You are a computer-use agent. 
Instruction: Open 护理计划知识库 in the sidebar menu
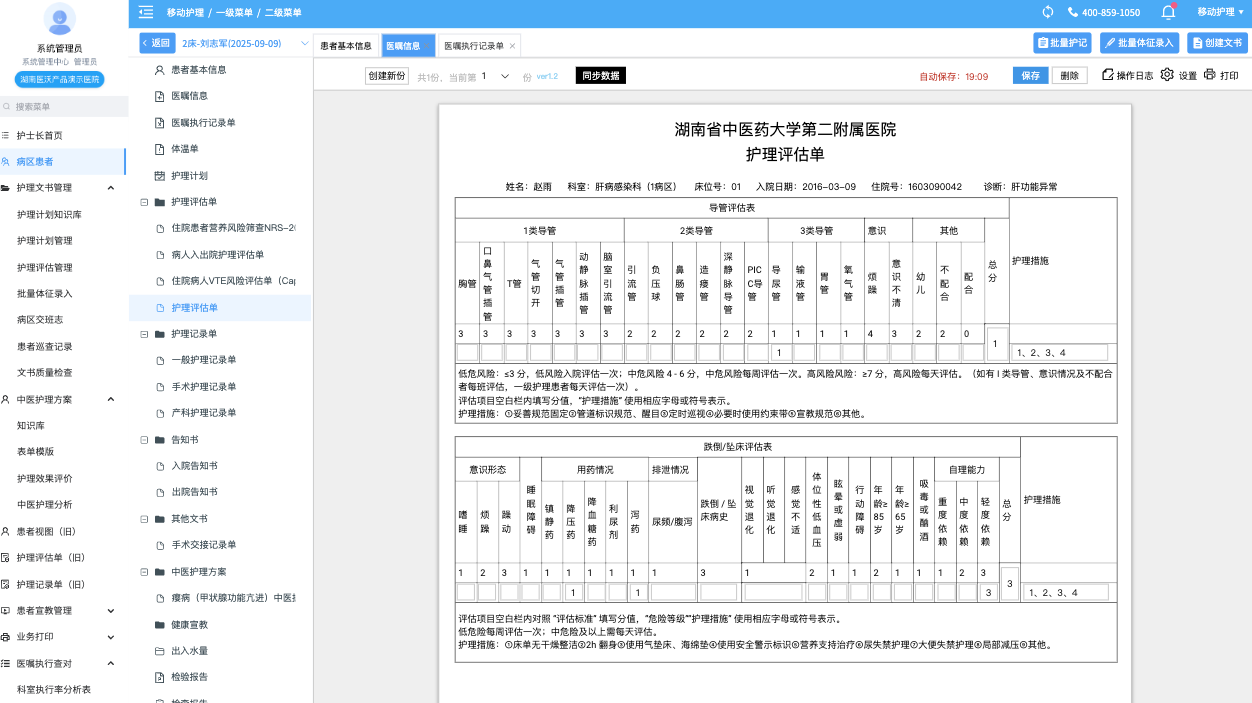tap(50, 215)
